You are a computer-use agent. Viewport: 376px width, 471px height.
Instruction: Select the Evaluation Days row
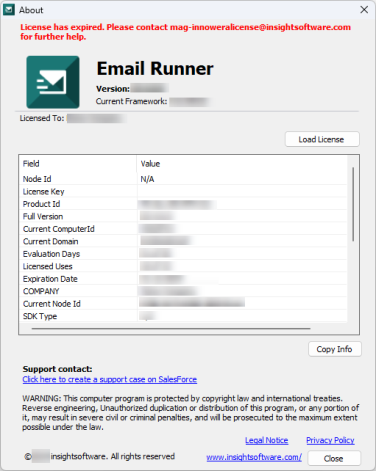183,254
